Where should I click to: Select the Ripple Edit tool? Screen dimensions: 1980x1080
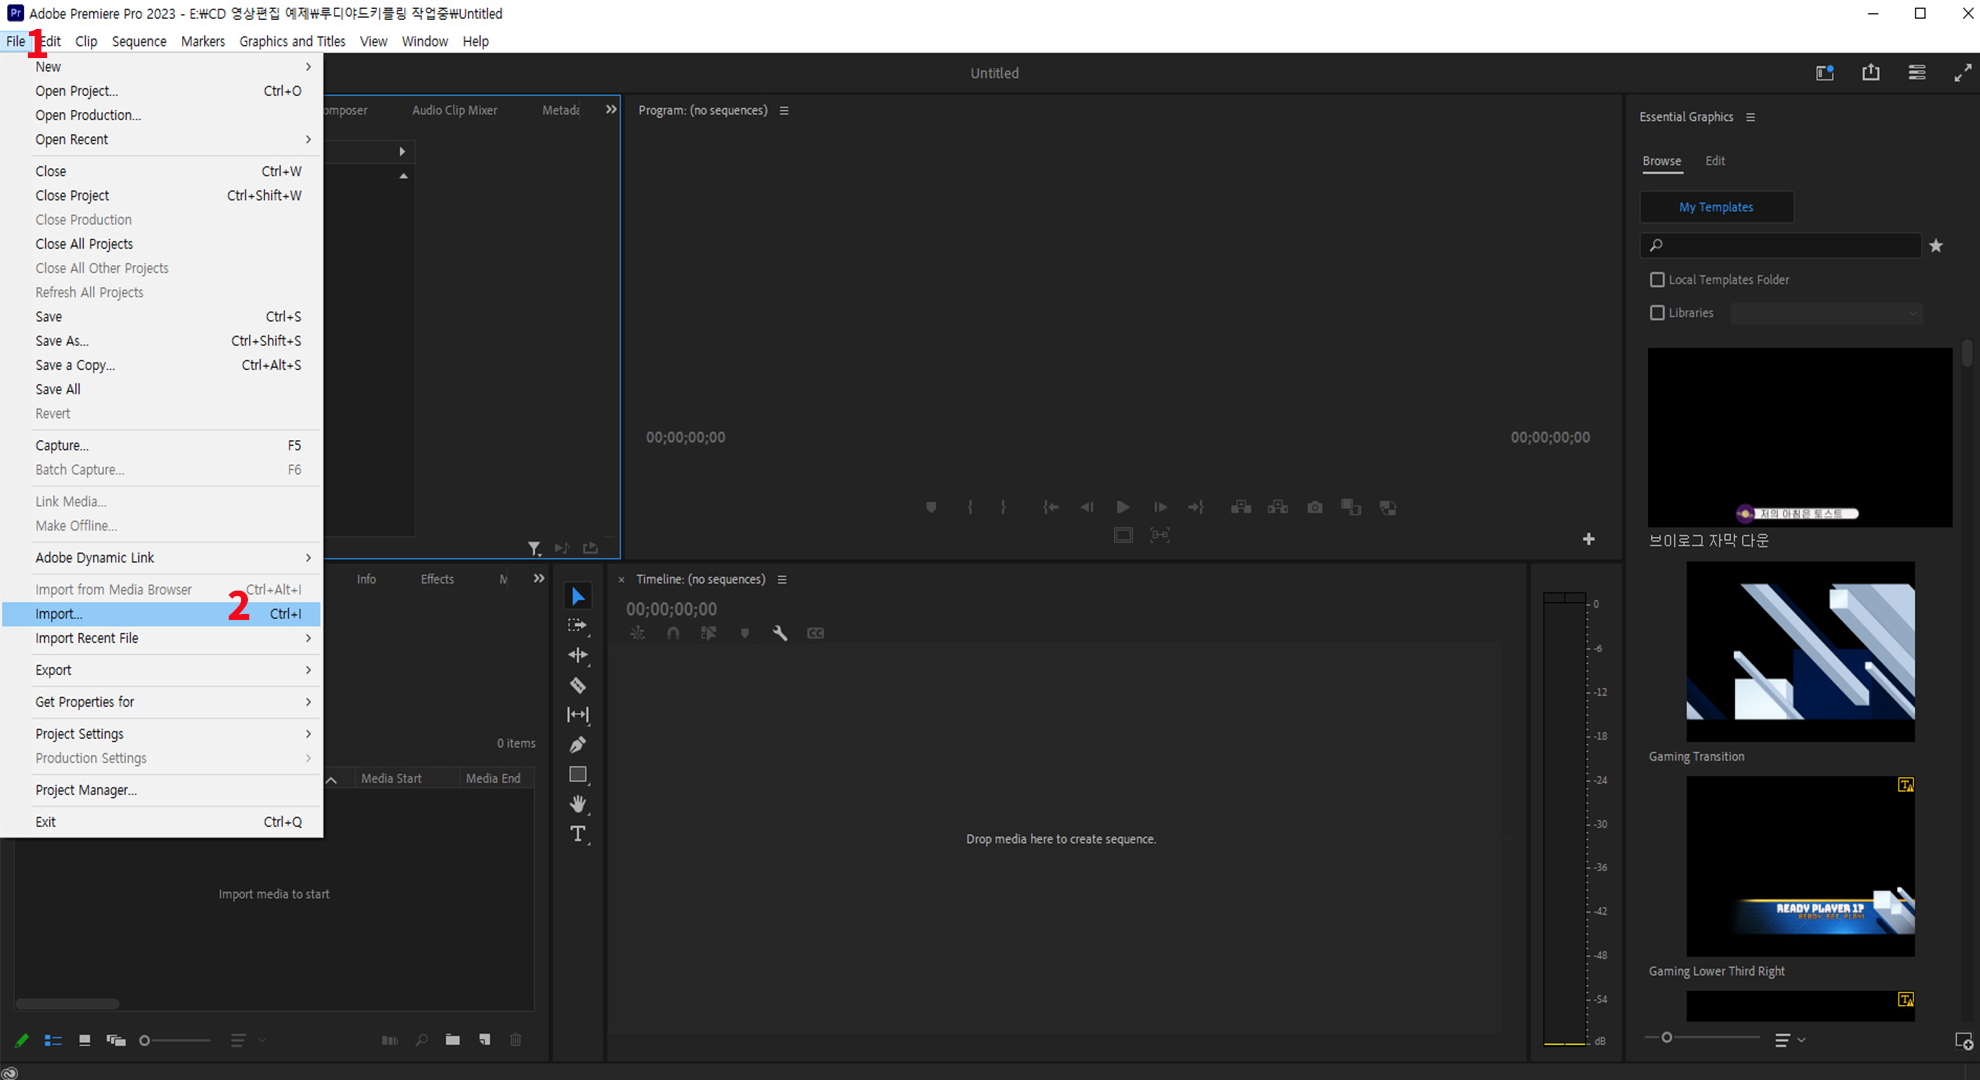tap(578, 655)
